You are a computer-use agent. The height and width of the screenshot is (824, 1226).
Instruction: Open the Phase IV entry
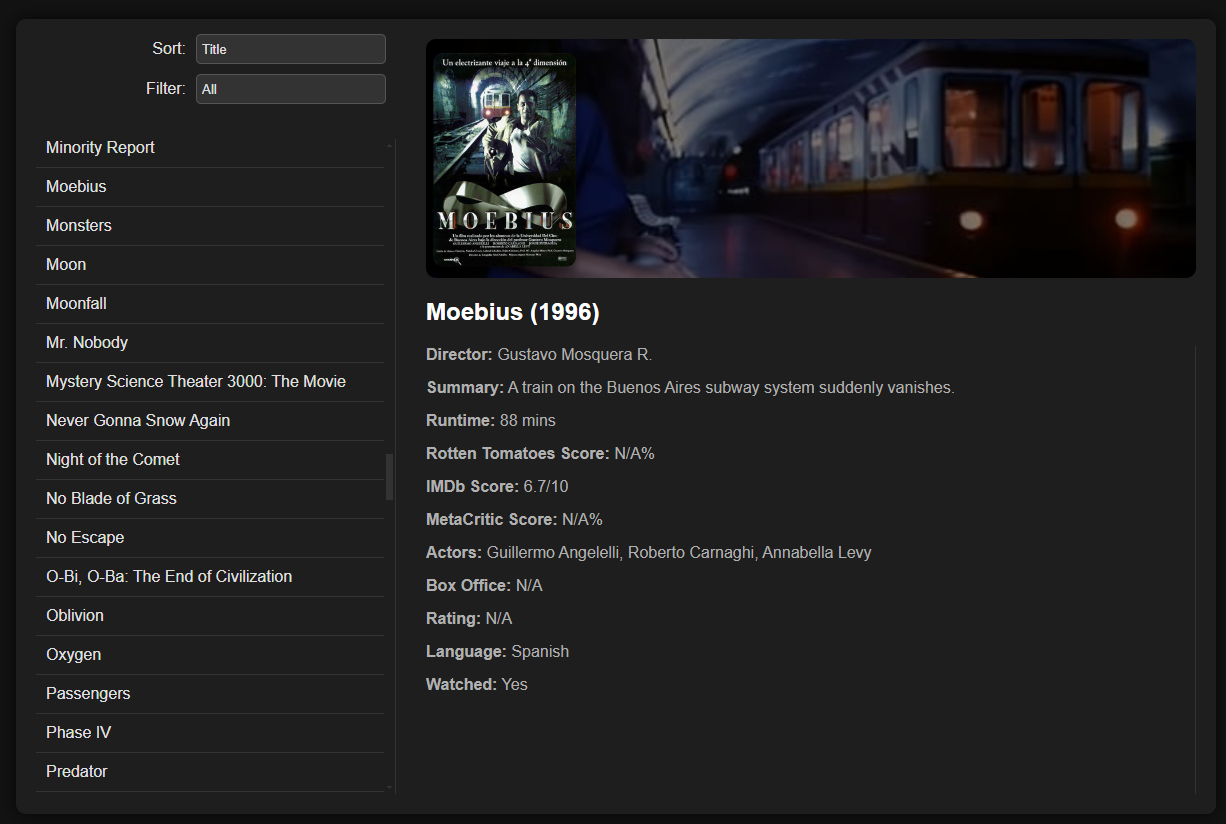(x=210, y=733)
